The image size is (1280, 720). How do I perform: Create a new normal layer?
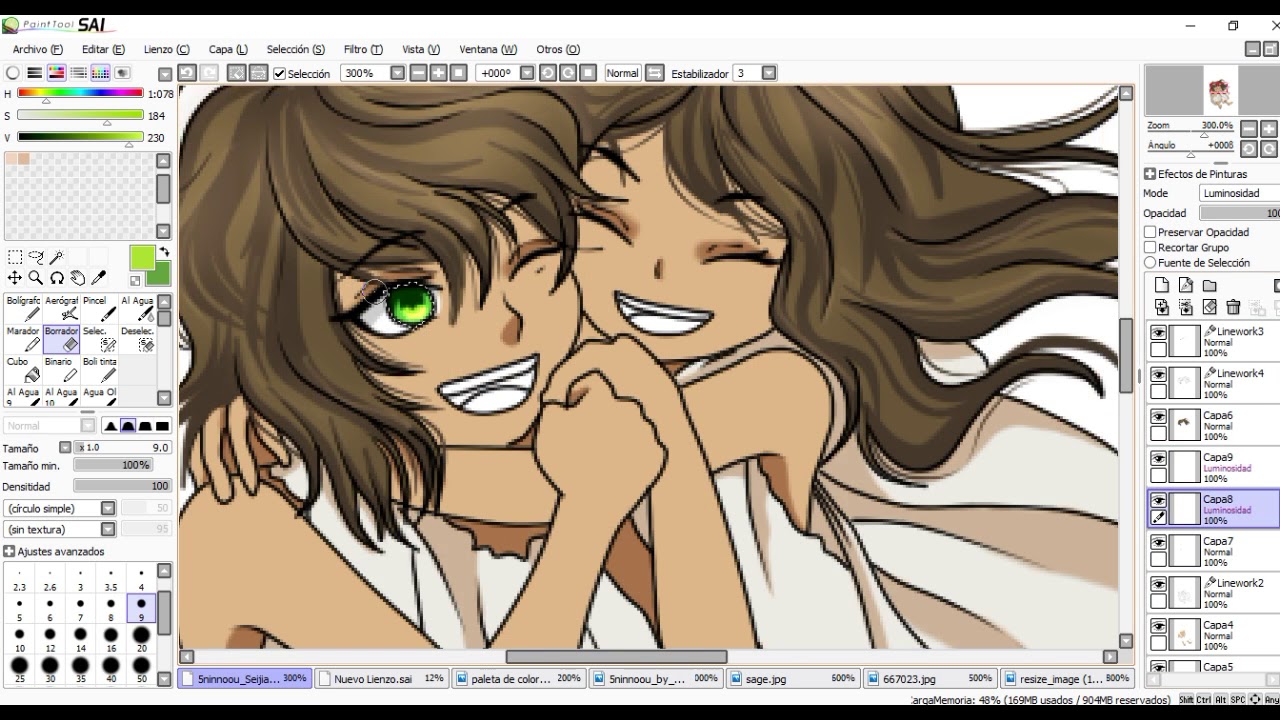coord(1161,286)
